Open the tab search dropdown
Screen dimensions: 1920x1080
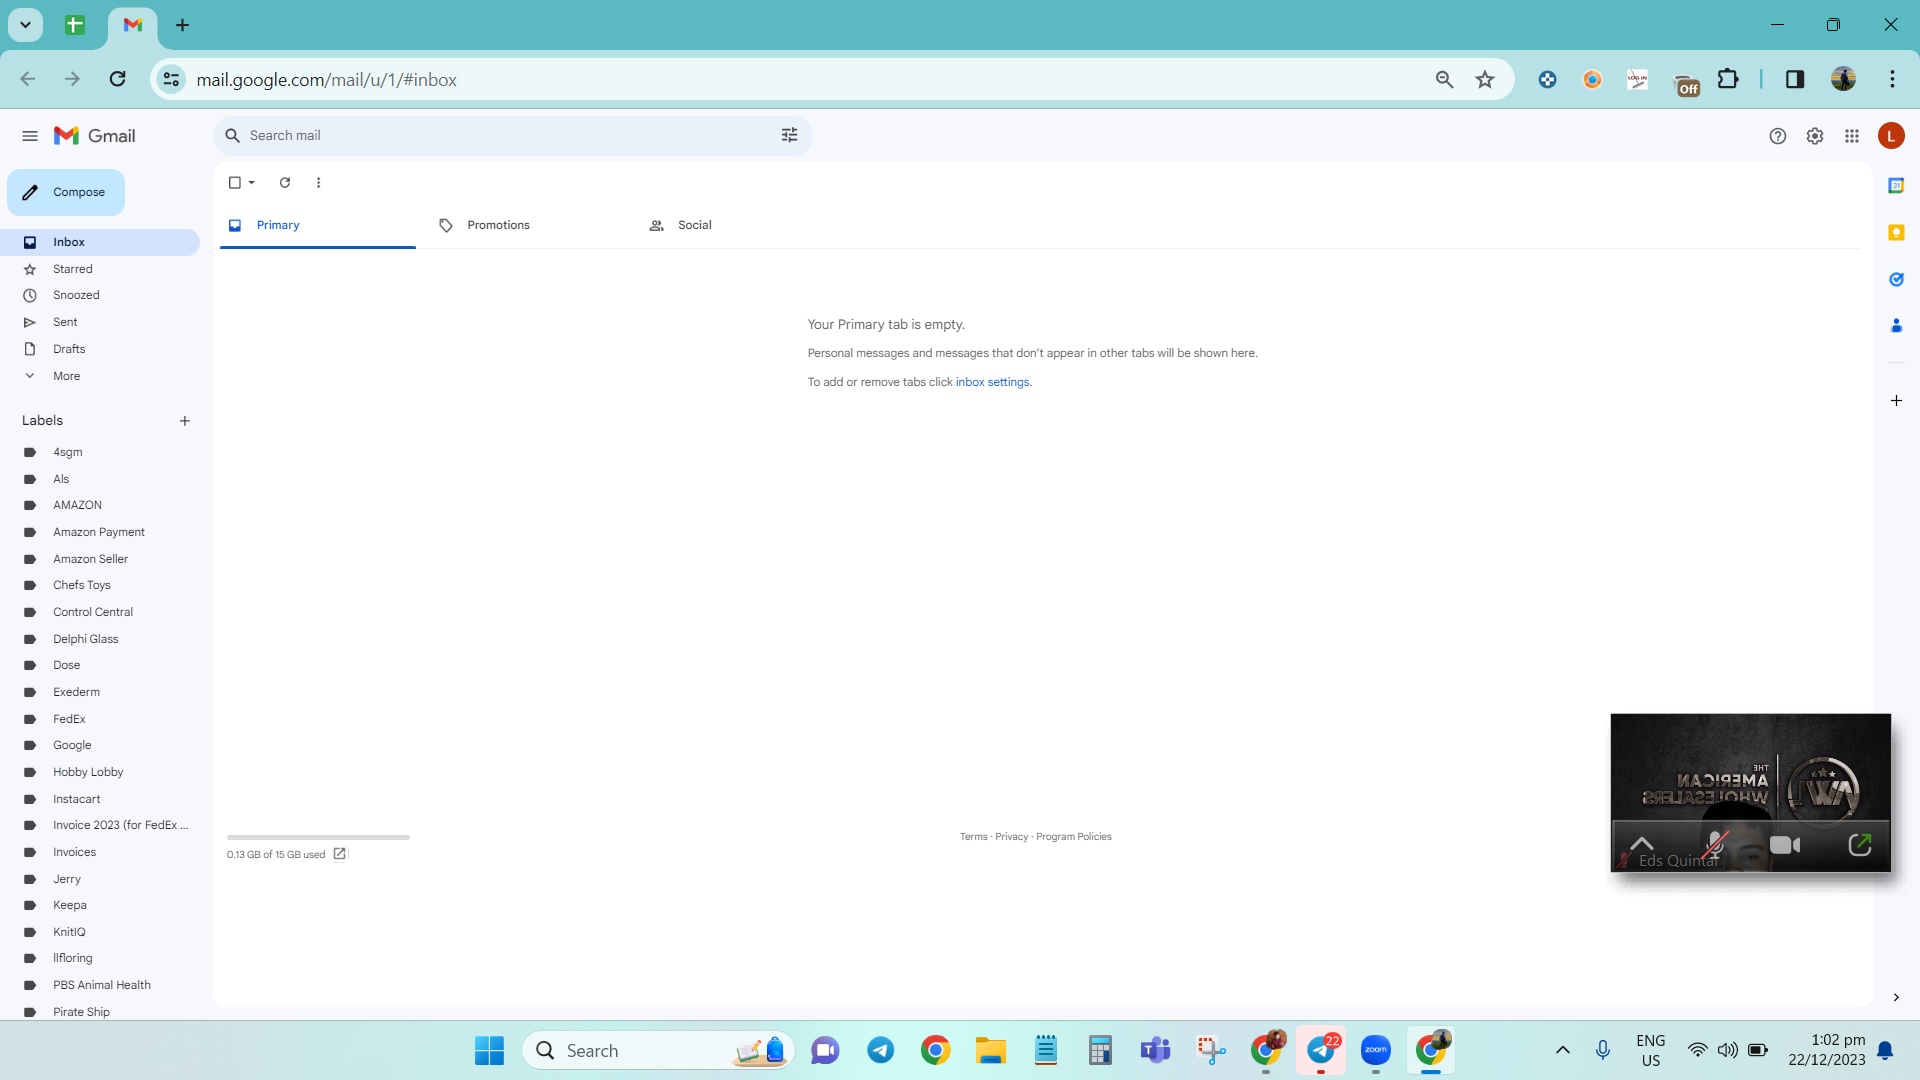[26, 25]
